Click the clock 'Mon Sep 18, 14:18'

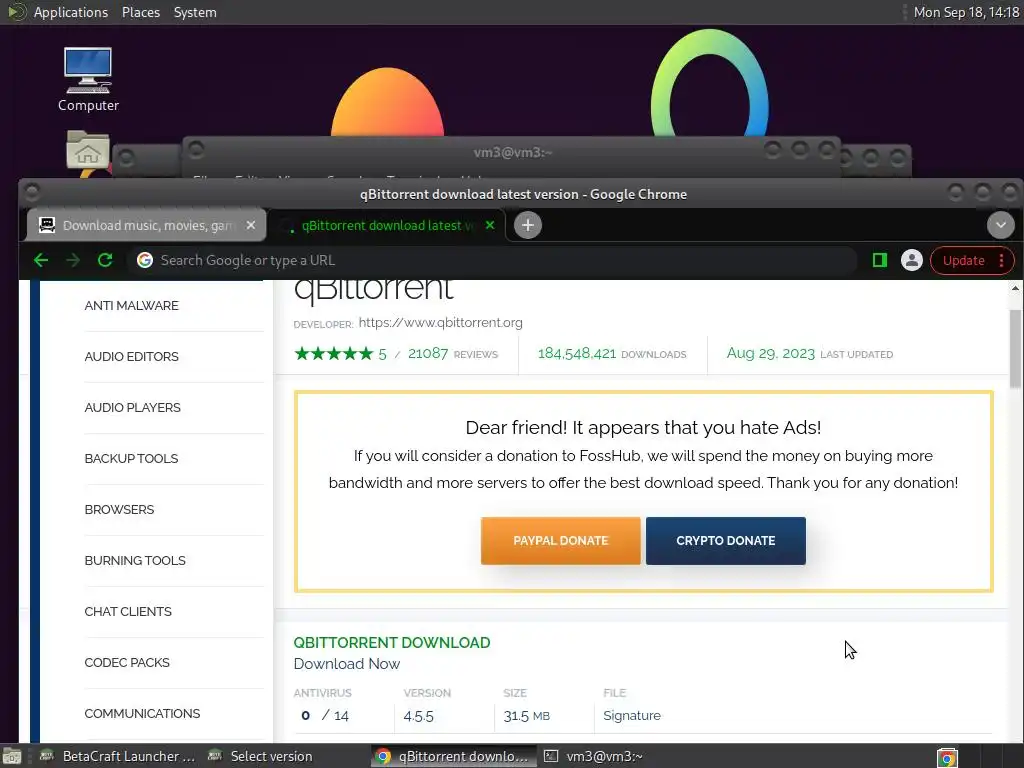point(967,12)
